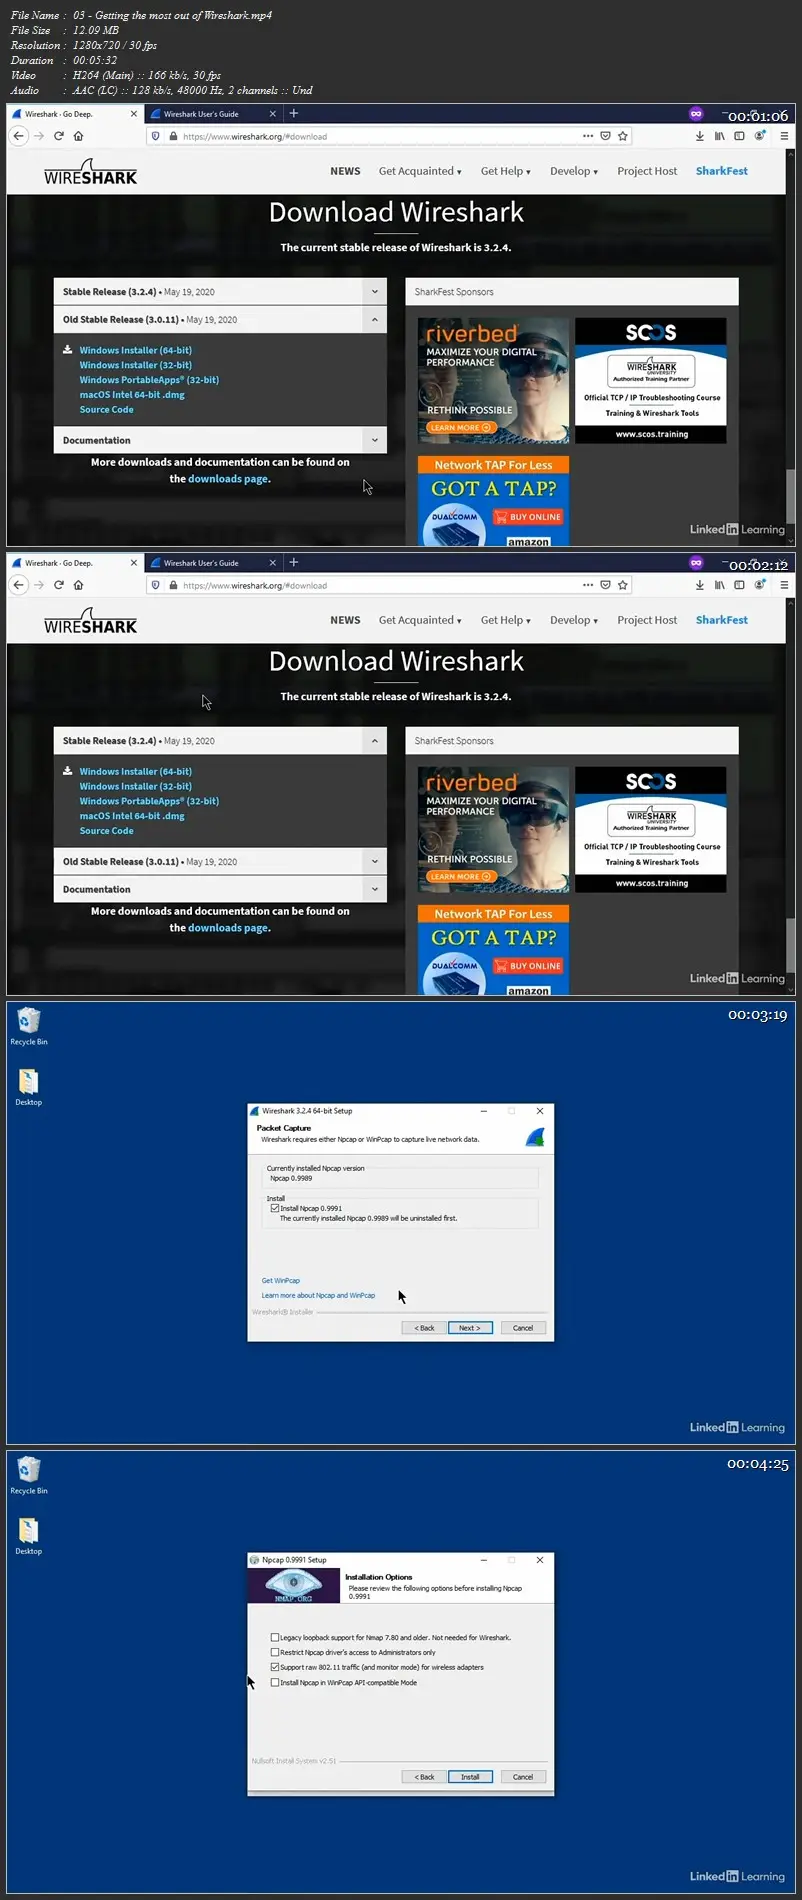The width and height of the screenshot is (802, 1900).
Task: Open Recycle Bin in 00:03:19 desktop frame
Action: pyautogui.click(x=29, y=1026)
